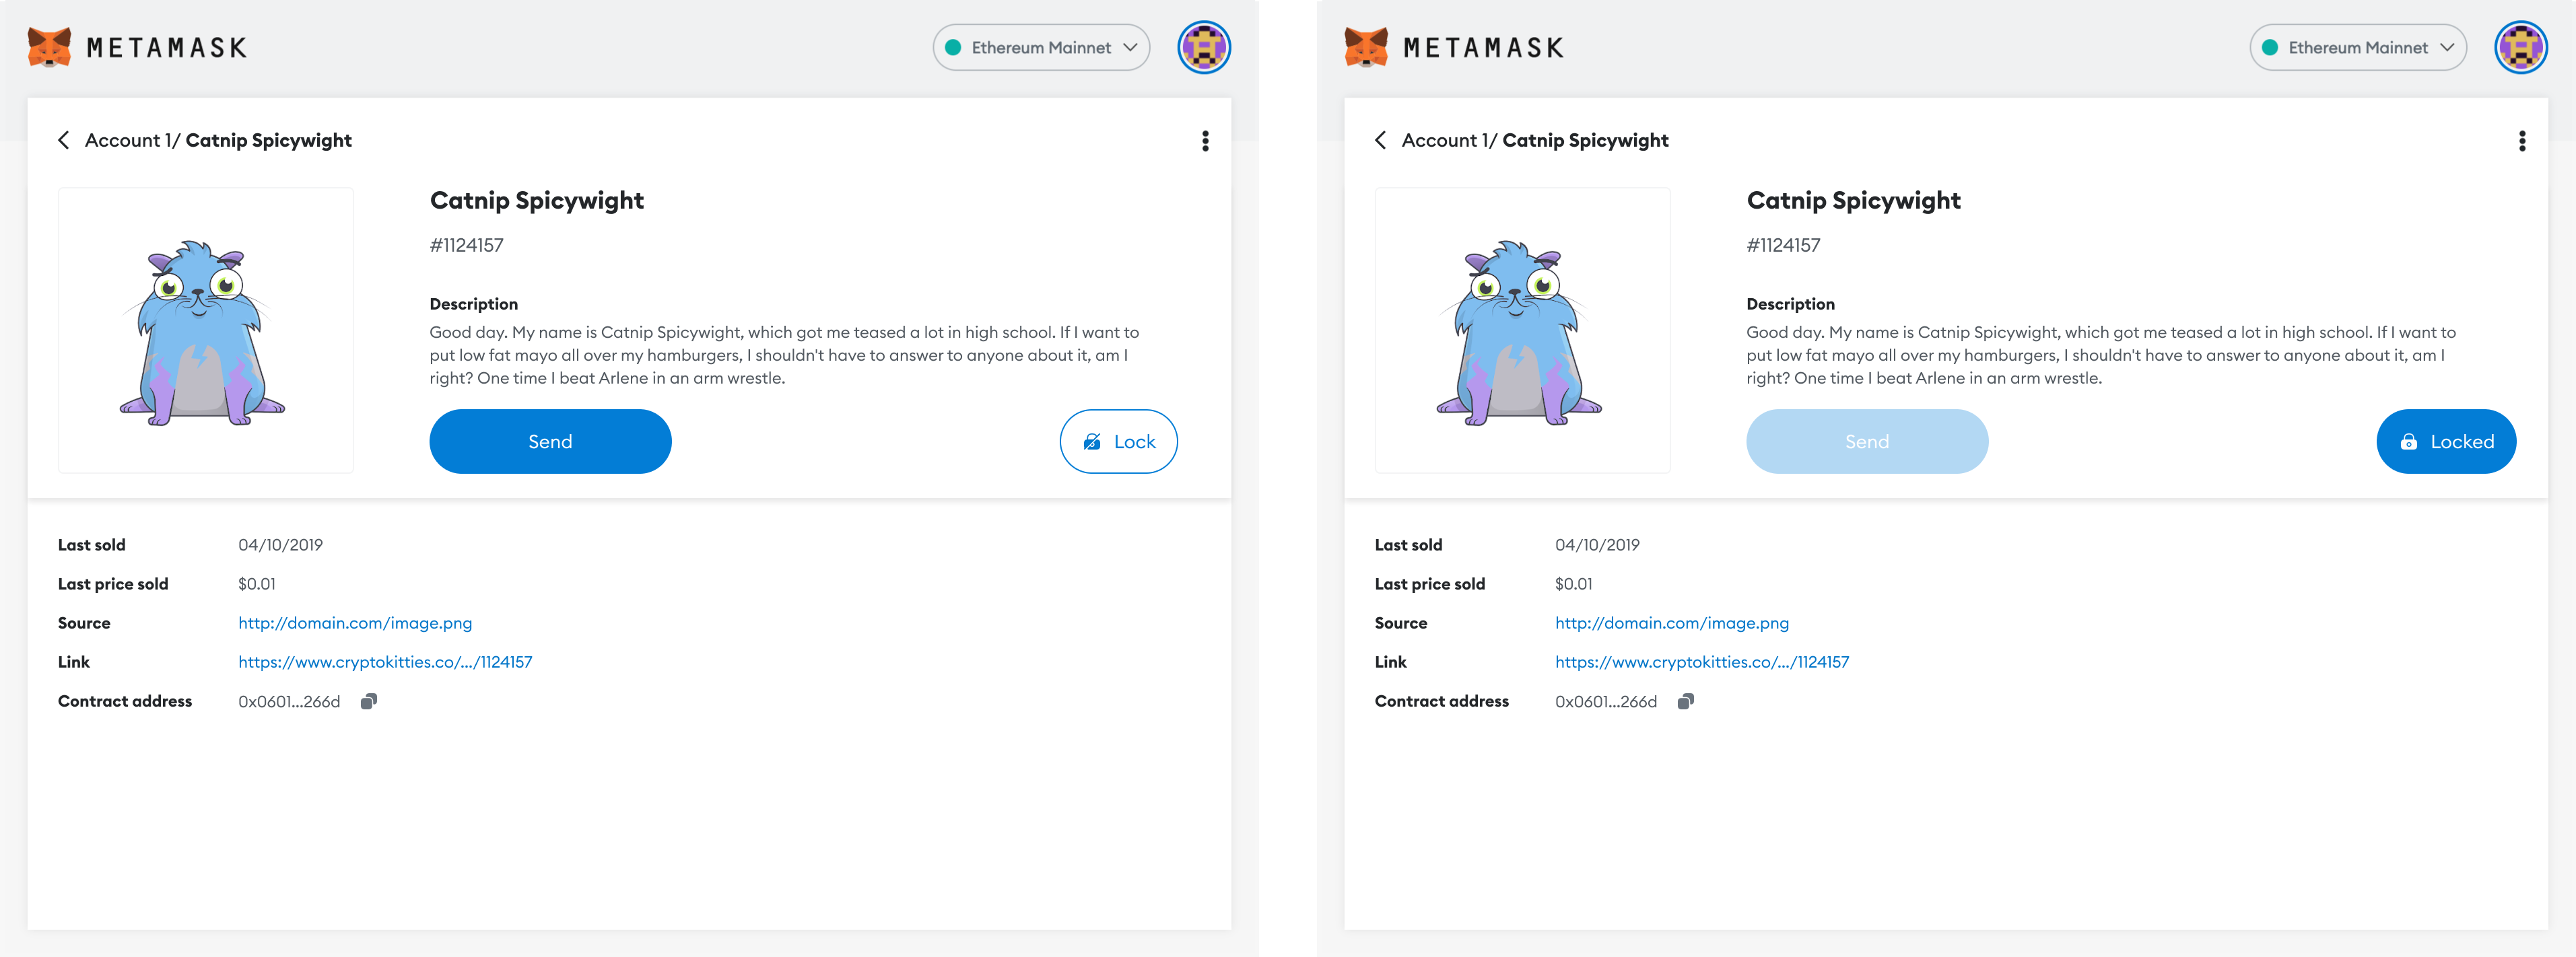Click the right panel's account avatar icon
The height and width of the screenshot is (957, 2576).
[2521, 47]
